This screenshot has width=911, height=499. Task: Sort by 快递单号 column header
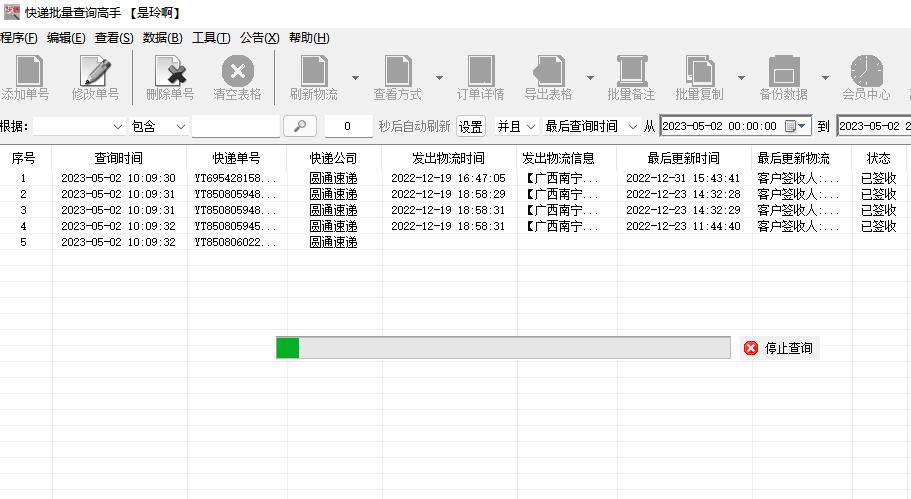236,158
